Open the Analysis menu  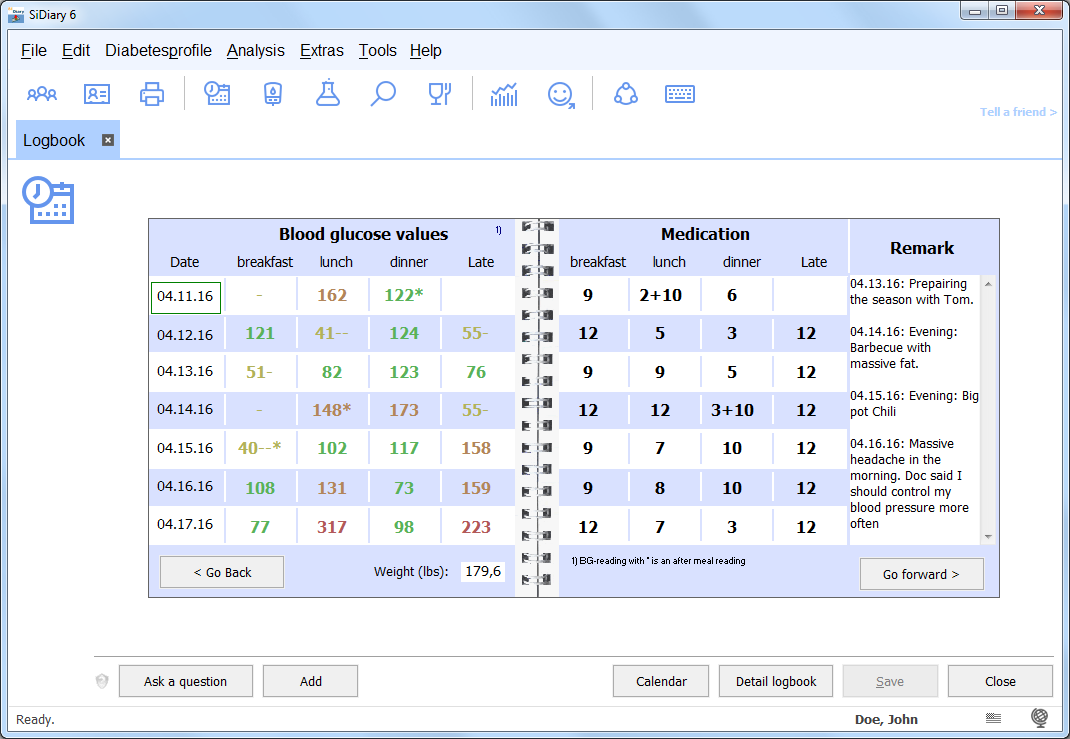[x=255, y=51]
